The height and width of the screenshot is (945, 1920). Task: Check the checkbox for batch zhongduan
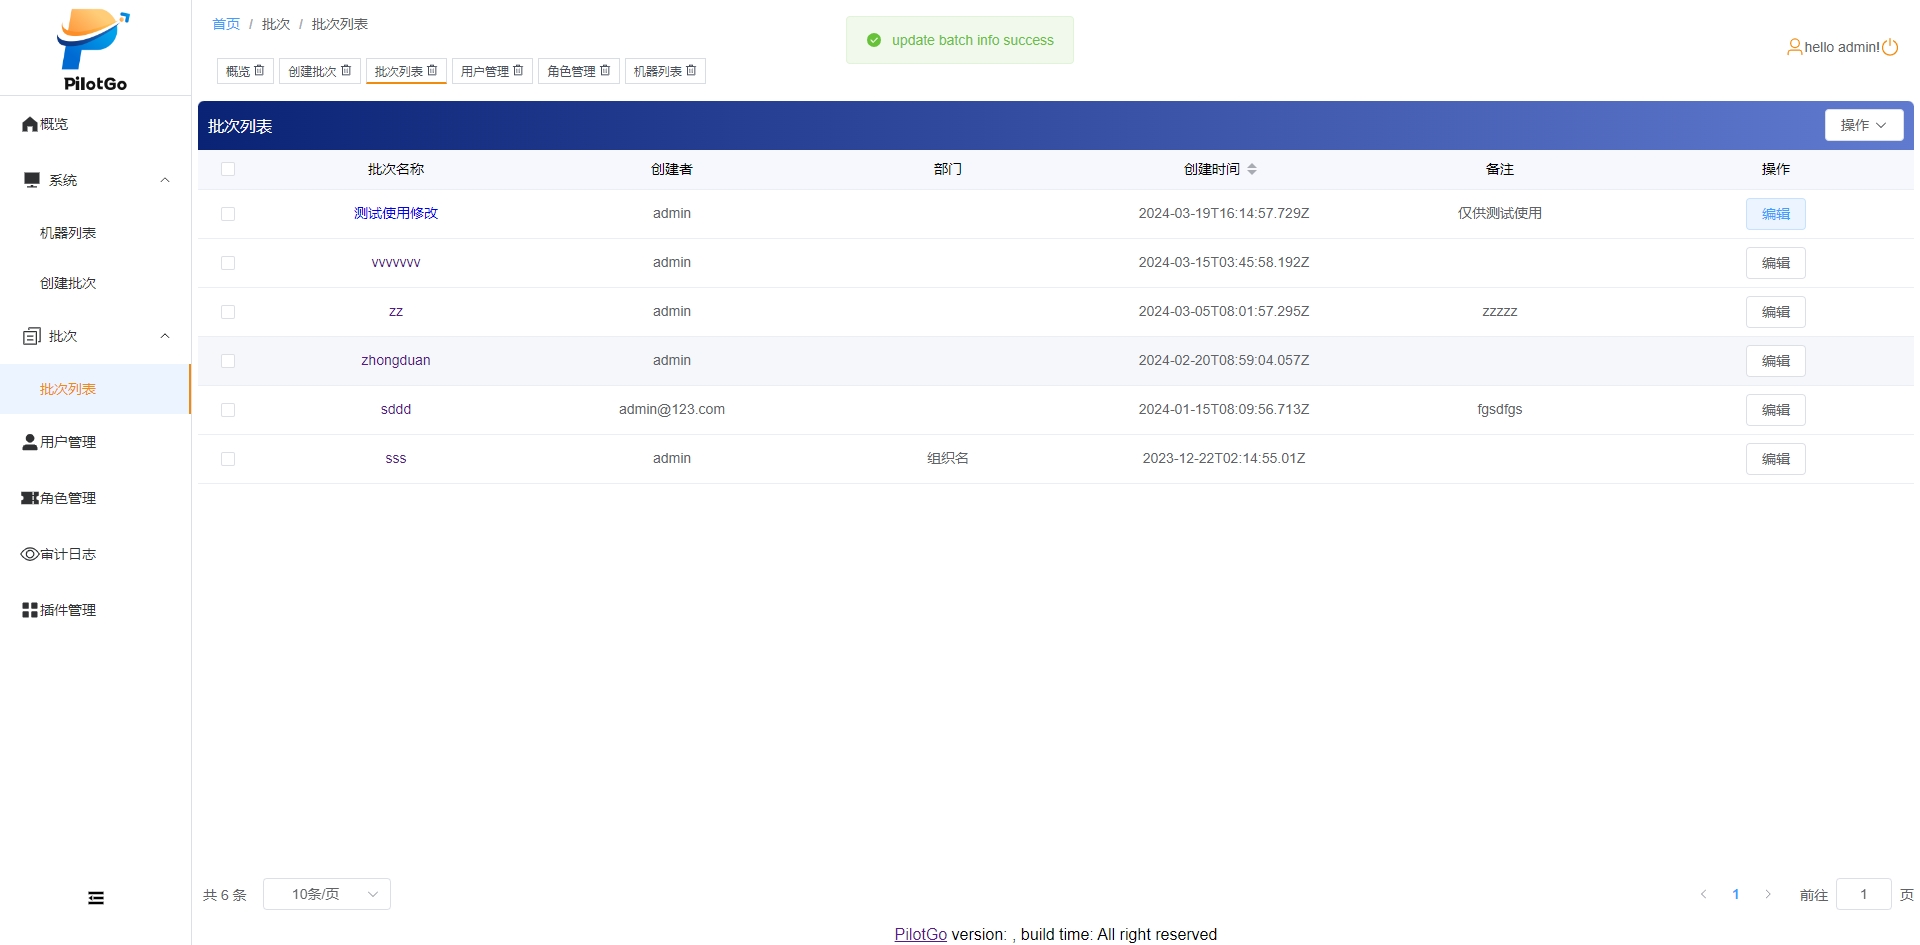point(228,361)
